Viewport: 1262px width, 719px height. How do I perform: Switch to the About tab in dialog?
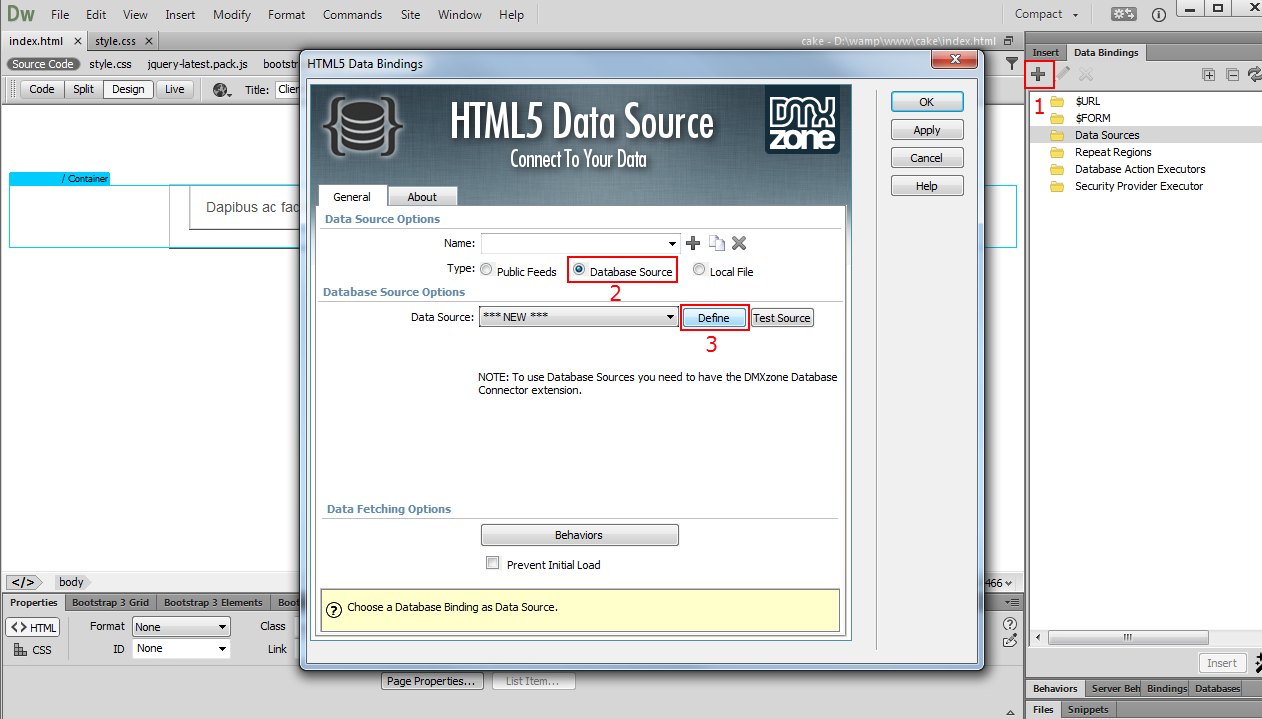(422, 197)
